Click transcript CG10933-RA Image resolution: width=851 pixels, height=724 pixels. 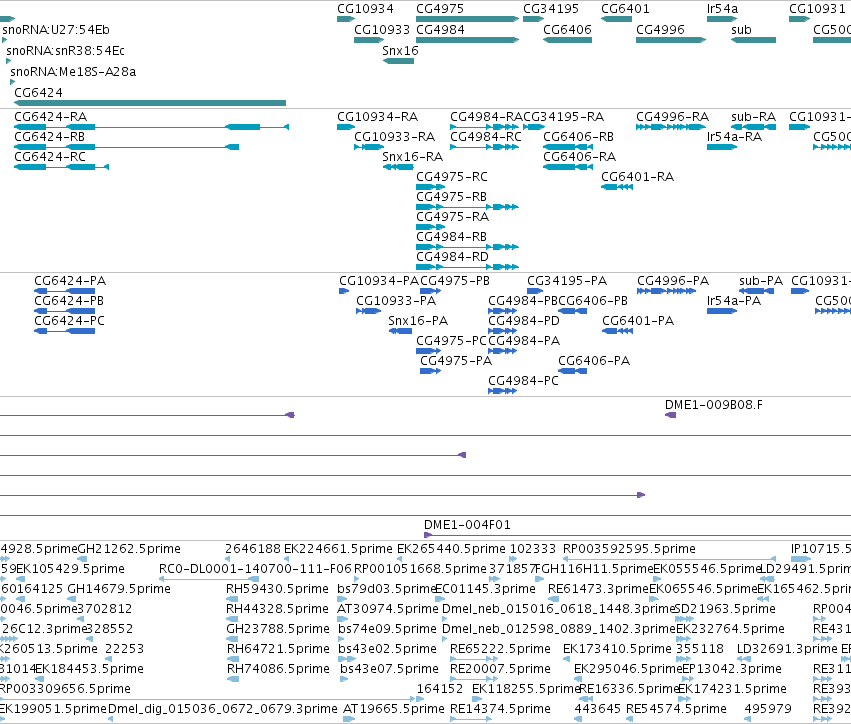pos(369,147)
